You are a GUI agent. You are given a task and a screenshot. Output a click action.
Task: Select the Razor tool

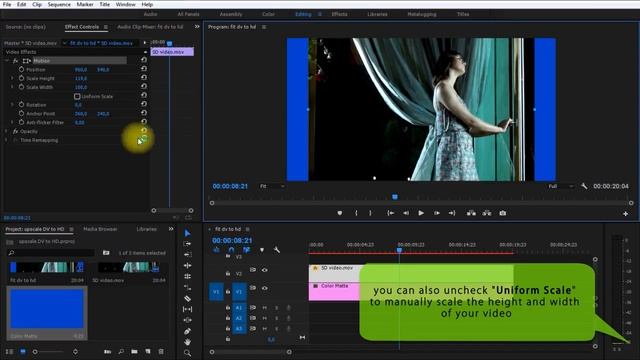coord(187,298)
